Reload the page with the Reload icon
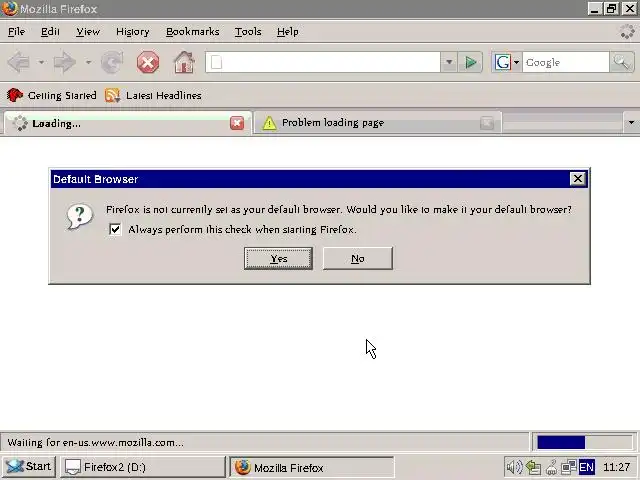This screenshot has width=640, height=480. (112, 62)
